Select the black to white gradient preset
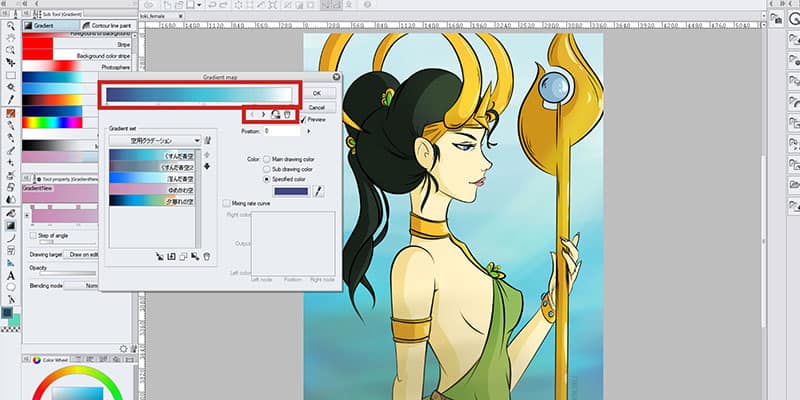Screen dimensions: 800x400 pos(60,145)
